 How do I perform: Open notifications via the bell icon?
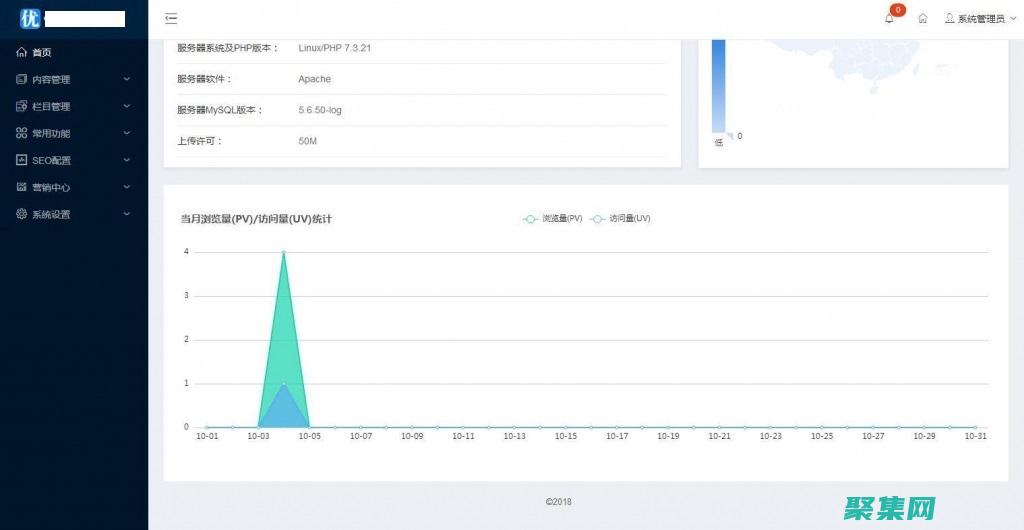pyautogui.click(x=889, y=18)
